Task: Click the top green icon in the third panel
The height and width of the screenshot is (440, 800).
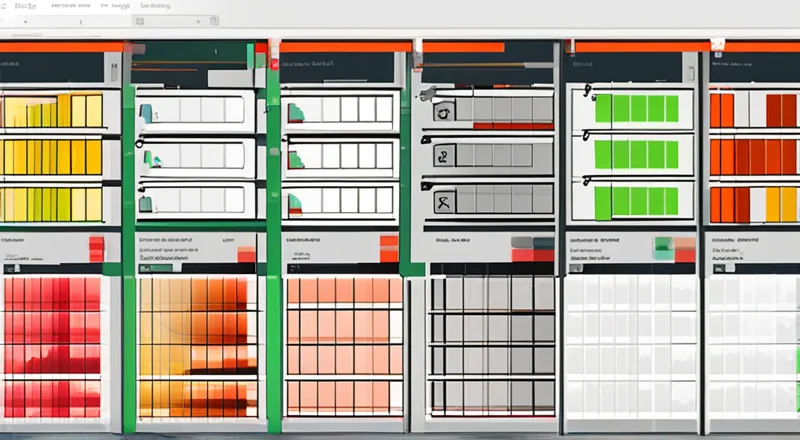Action: tap(295, 112)
